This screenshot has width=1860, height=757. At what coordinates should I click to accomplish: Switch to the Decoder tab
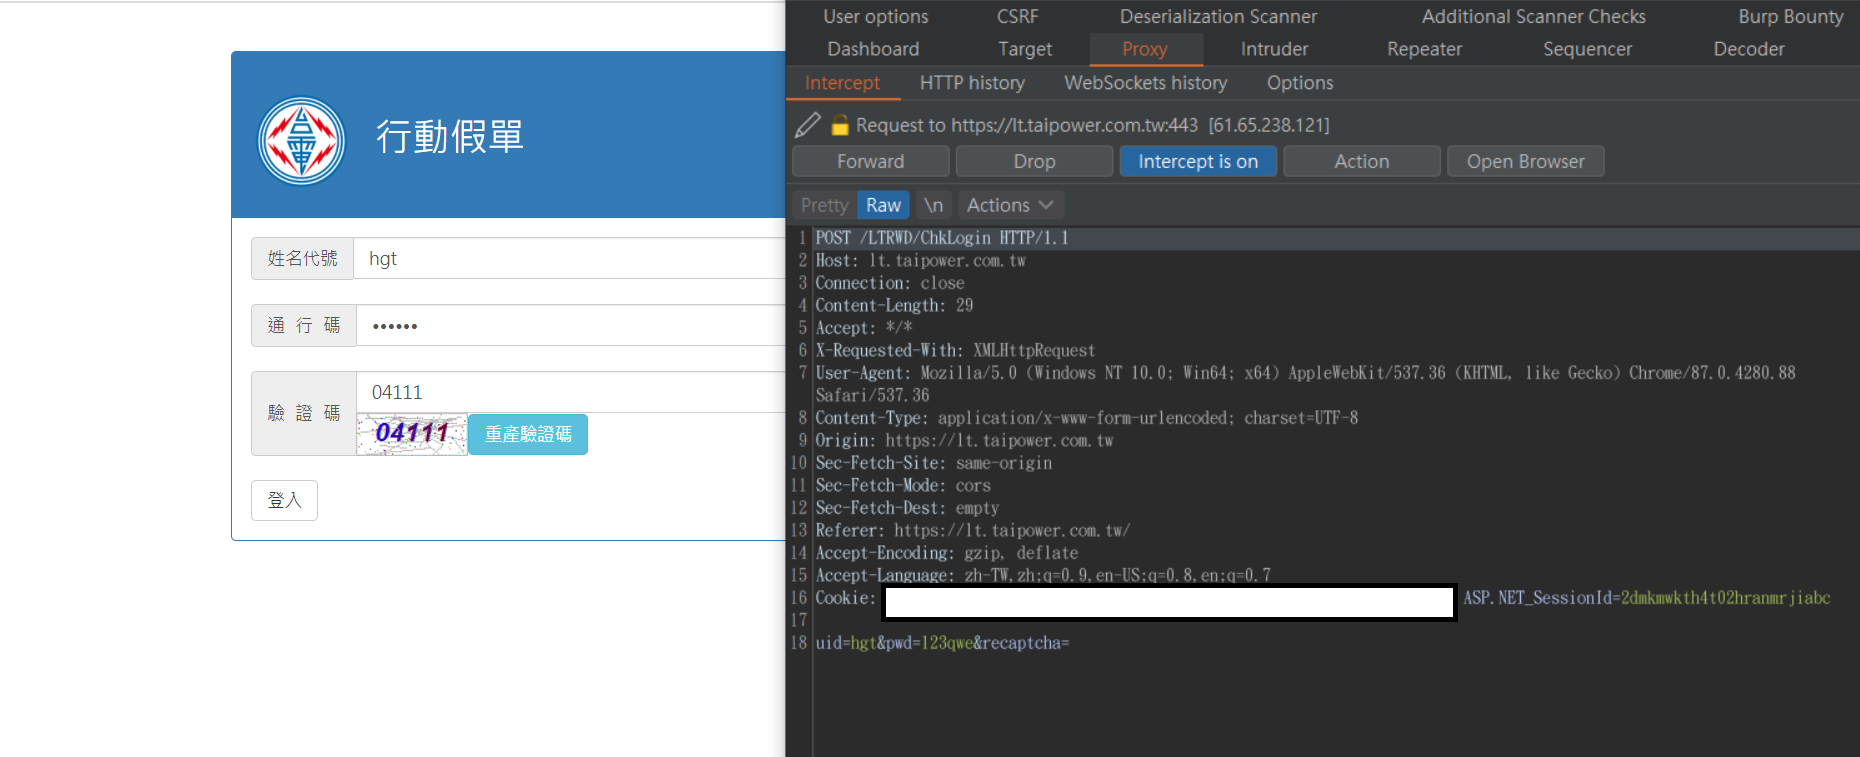click(1749, 49)
